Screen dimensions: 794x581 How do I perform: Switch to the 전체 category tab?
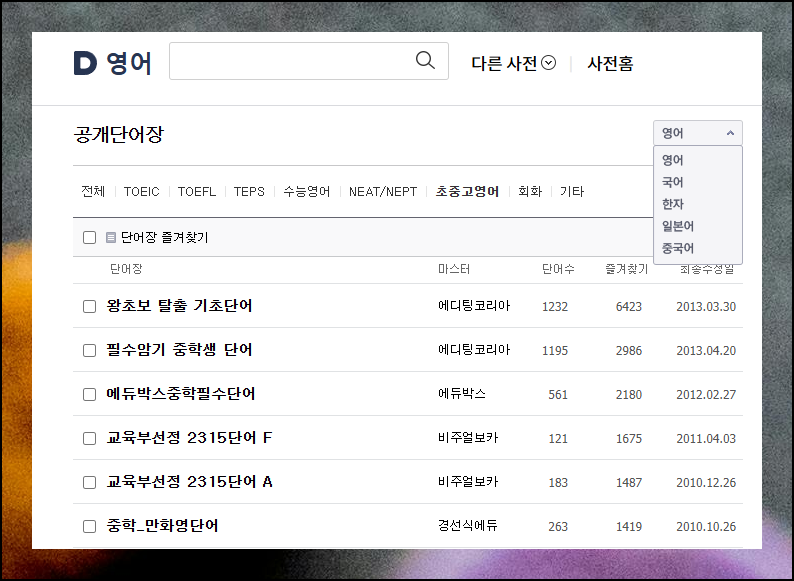(x=93, y=191)
